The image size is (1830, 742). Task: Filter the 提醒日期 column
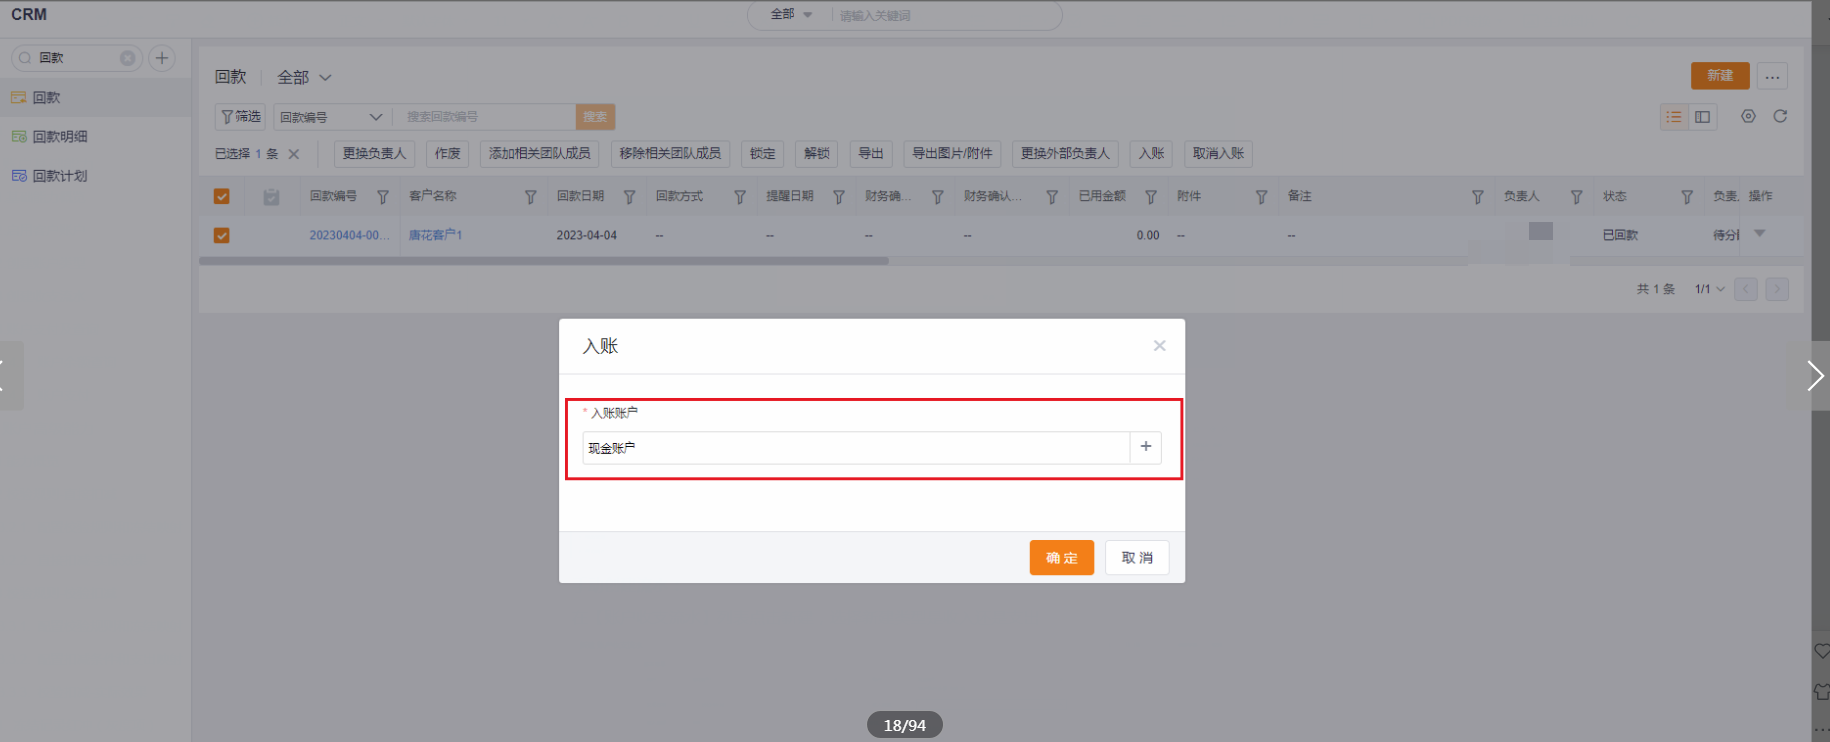[x=839, y=197]
